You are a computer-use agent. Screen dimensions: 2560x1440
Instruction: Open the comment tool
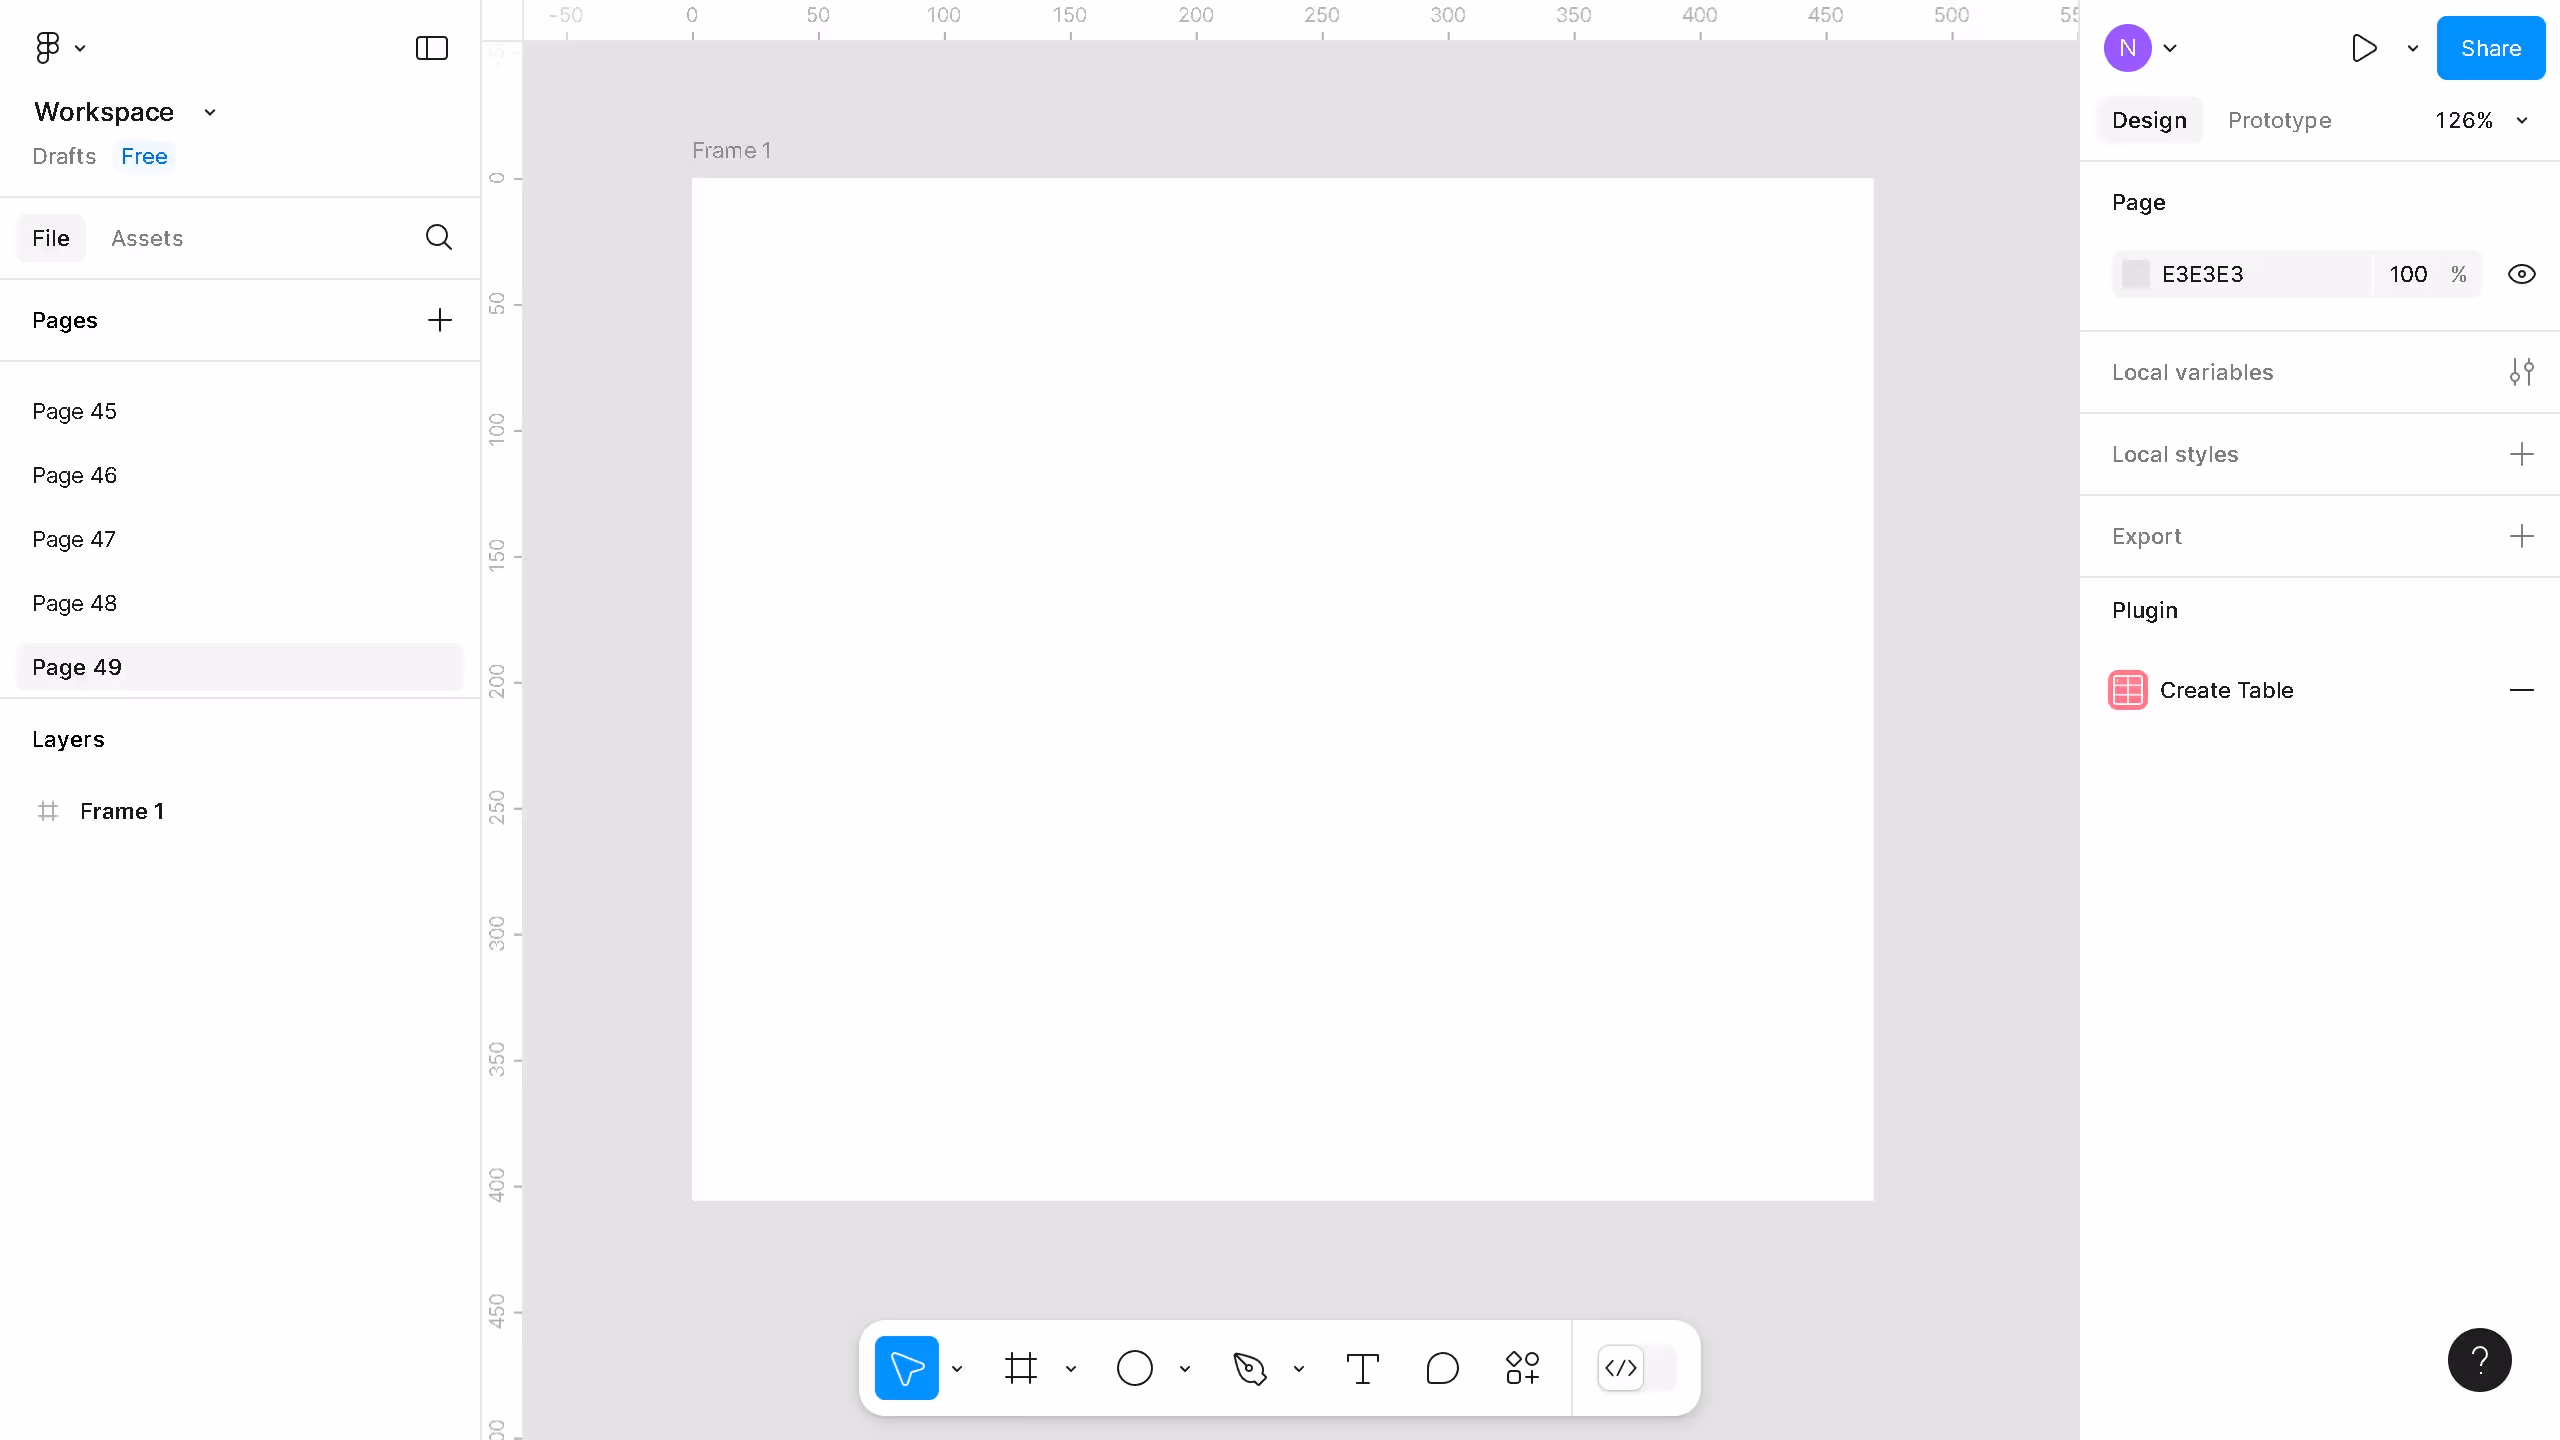1440,1367
